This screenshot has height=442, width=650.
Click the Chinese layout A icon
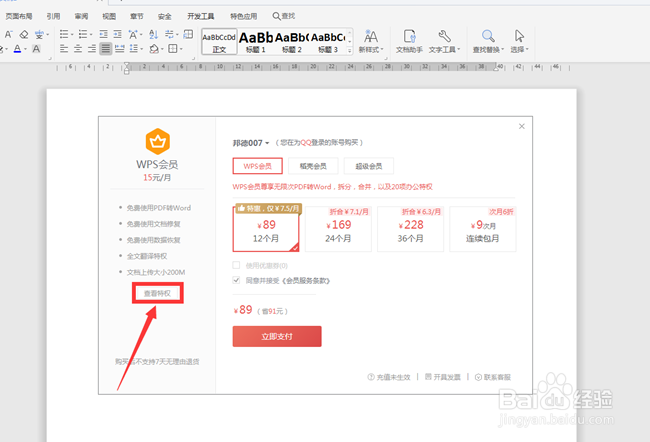[x=133, y=34]
